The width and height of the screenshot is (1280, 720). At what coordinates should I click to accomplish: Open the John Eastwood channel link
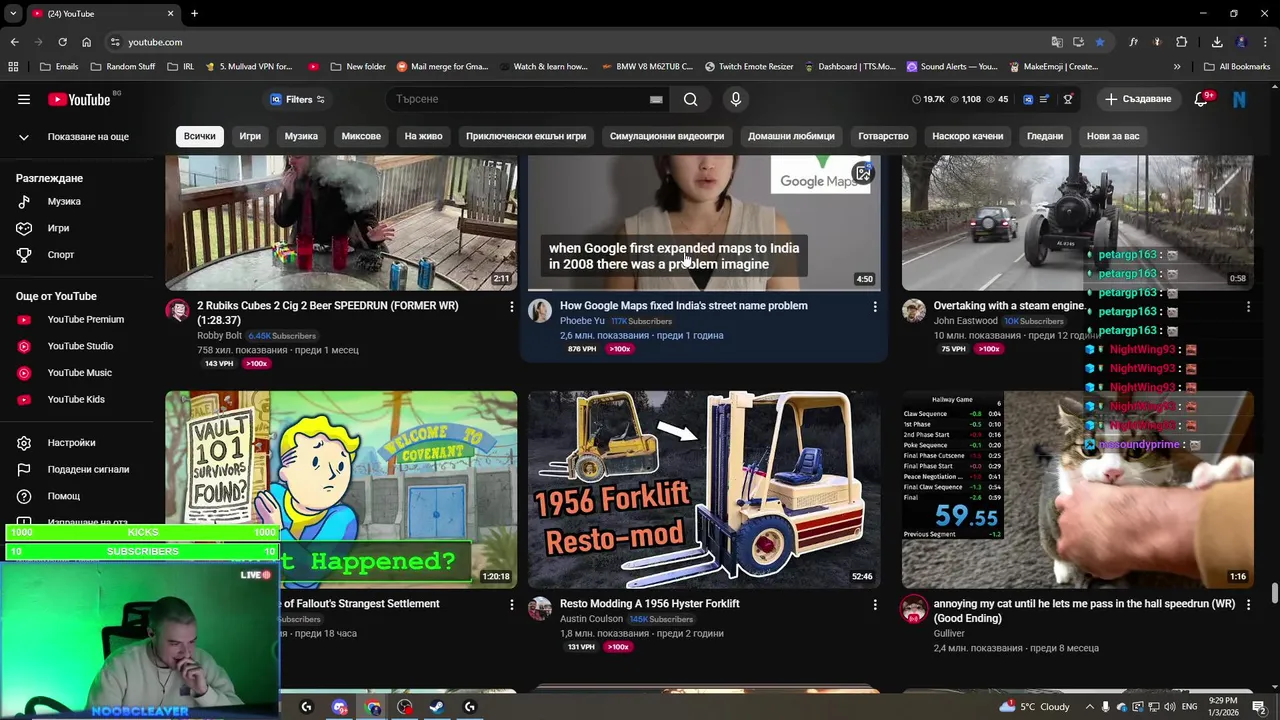(965, 321)
